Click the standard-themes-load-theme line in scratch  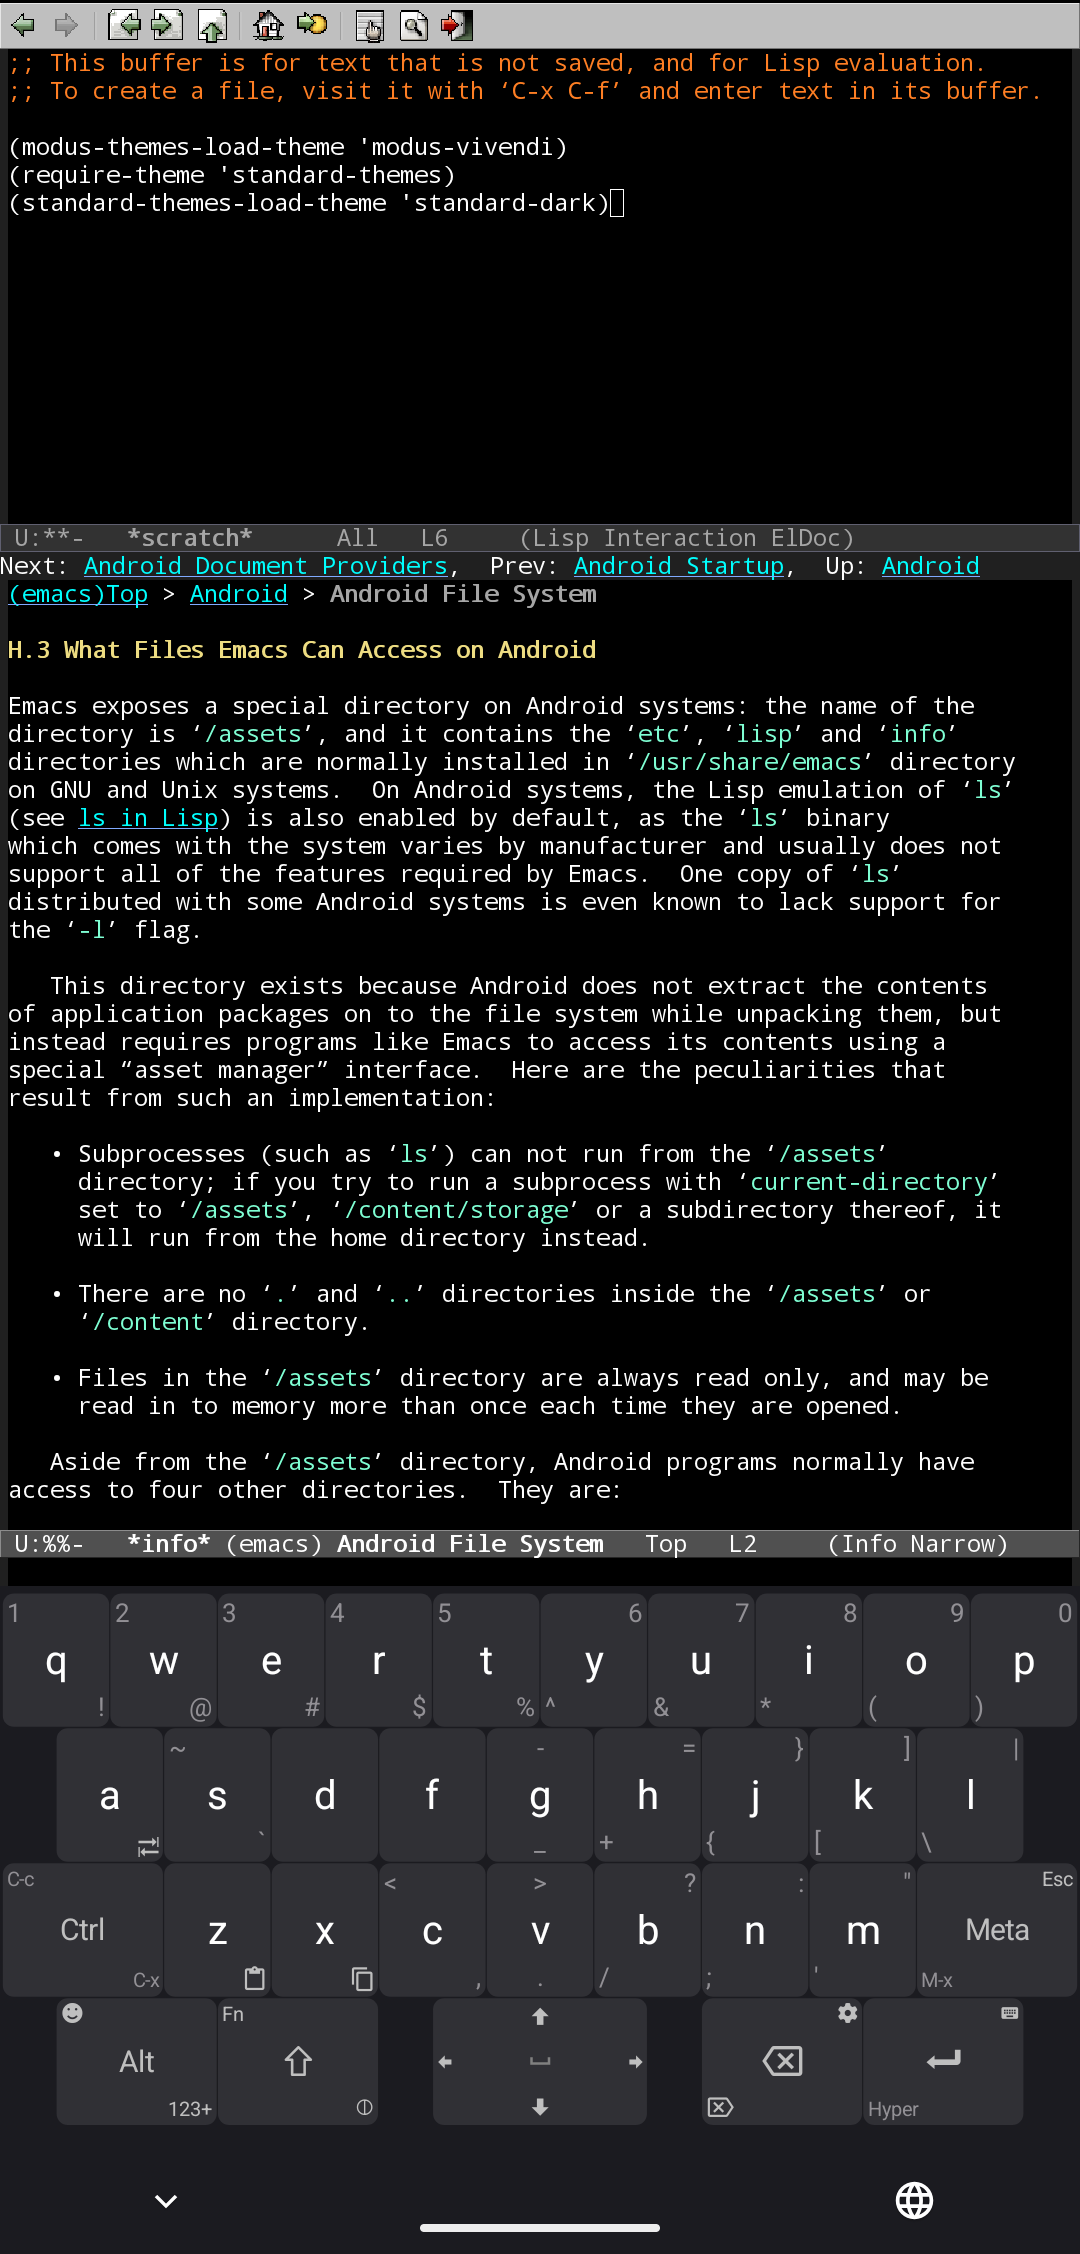click(x=309, y=203)
